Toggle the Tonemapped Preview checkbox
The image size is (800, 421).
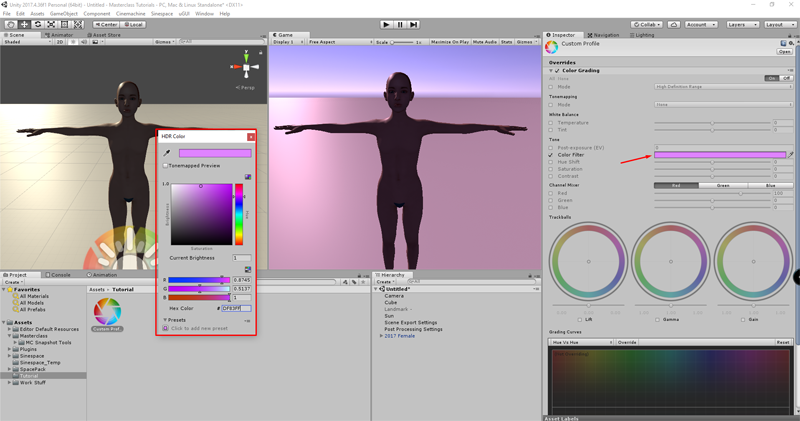[165, 166]
